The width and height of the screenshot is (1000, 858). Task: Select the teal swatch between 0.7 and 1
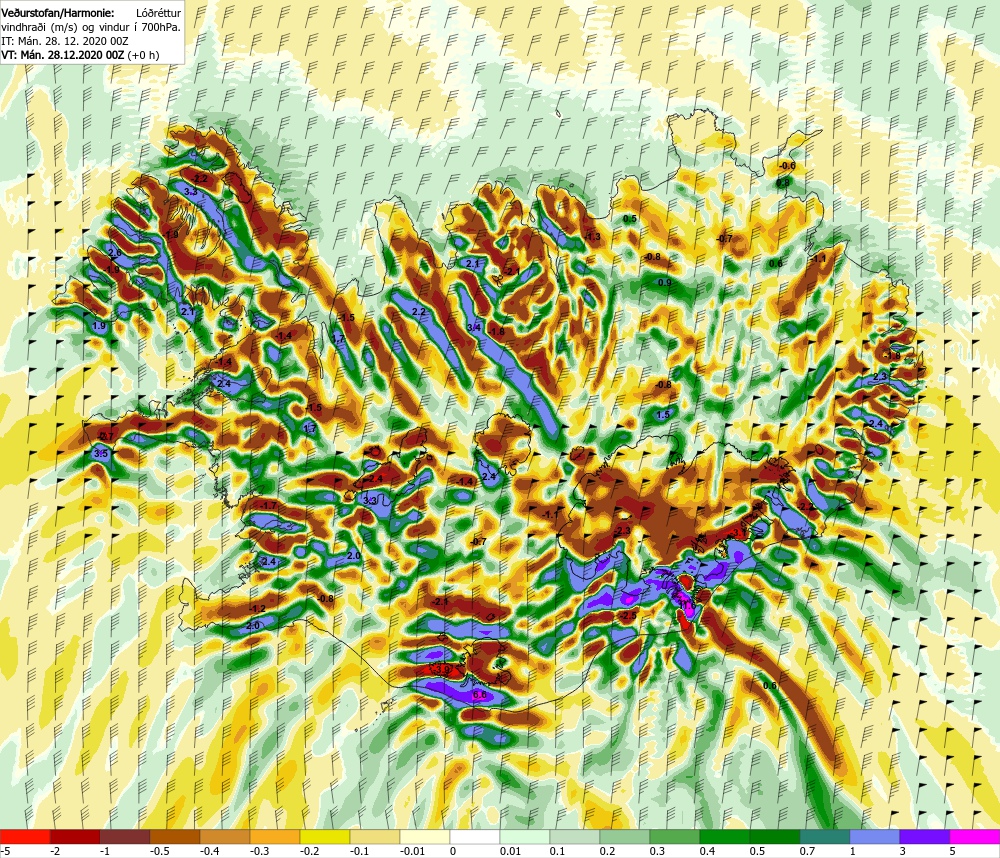pos(825,836)
